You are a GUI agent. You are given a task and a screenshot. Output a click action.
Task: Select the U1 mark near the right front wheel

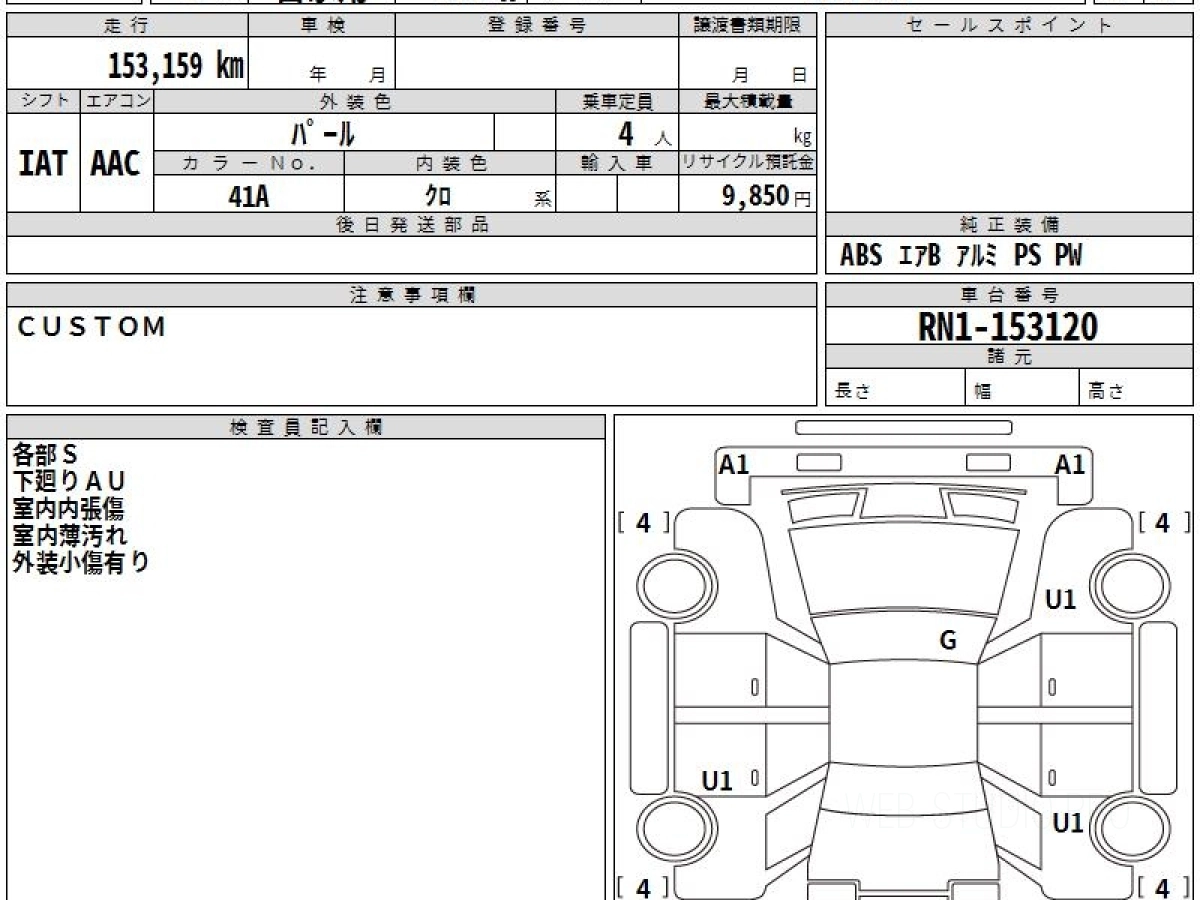point(1060,600)
